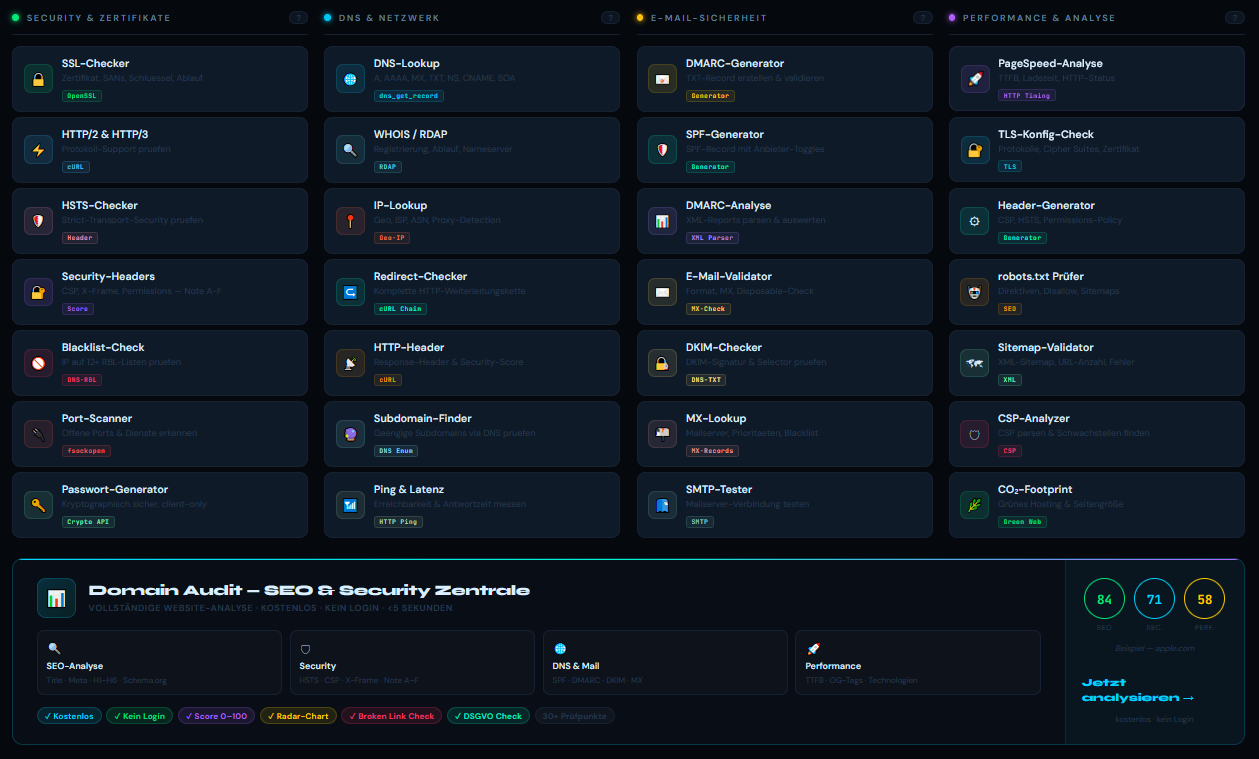The height and width of the screenshot is (759, 1259).
Task: Click the green SEO score circle 84
Action: tap(1104, 600)
